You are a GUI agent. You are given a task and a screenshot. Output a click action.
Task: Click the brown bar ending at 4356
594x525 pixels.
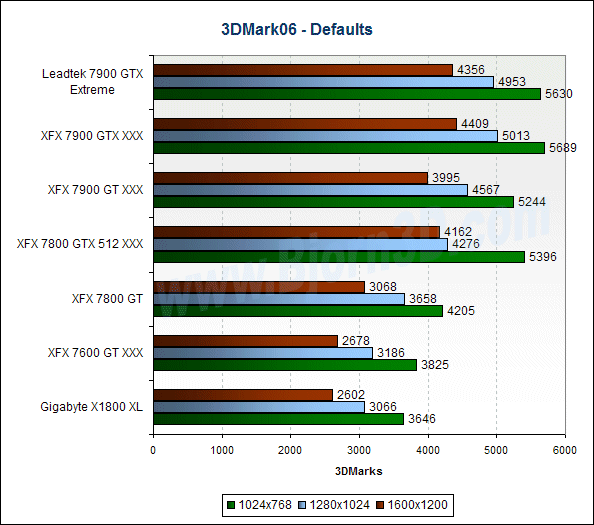303,70
